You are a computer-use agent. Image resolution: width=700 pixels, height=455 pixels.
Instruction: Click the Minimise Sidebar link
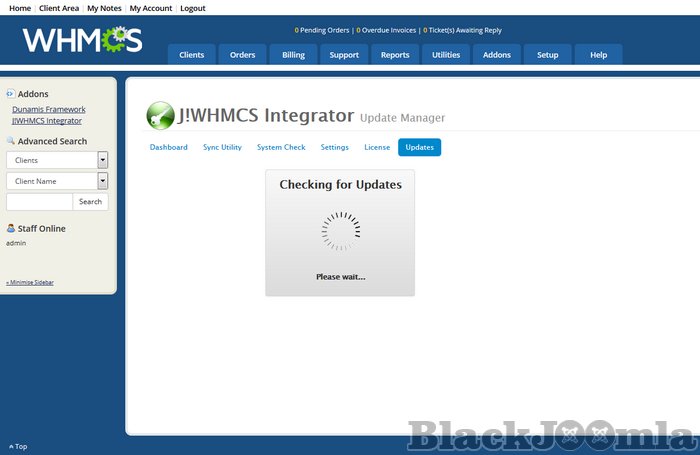point(30,282)
